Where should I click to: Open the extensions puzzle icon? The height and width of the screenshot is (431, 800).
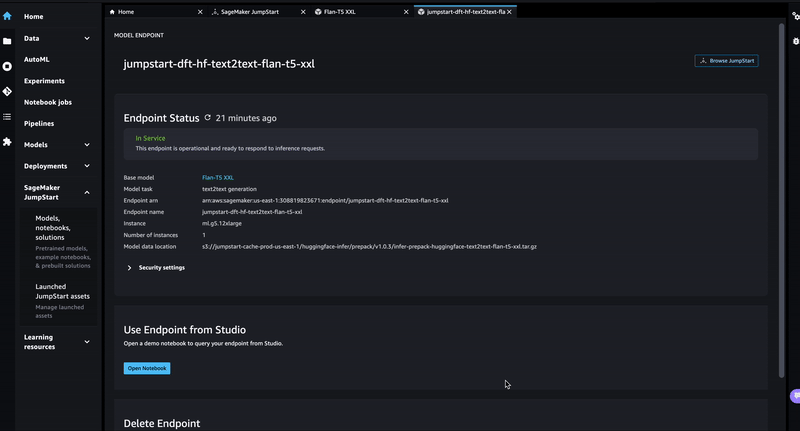pos(7,142)
